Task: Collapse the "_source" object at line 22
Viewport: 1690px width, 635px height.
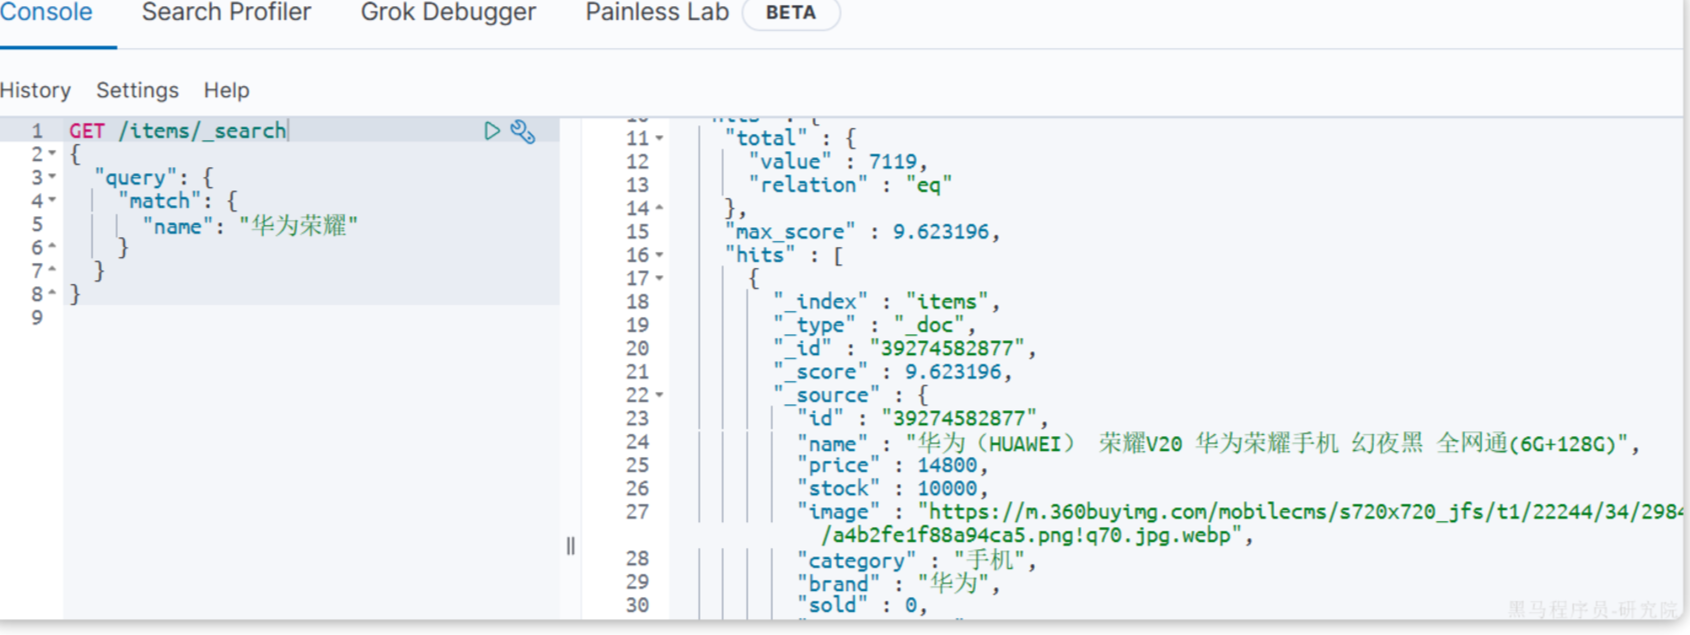Action: point(659,395)
